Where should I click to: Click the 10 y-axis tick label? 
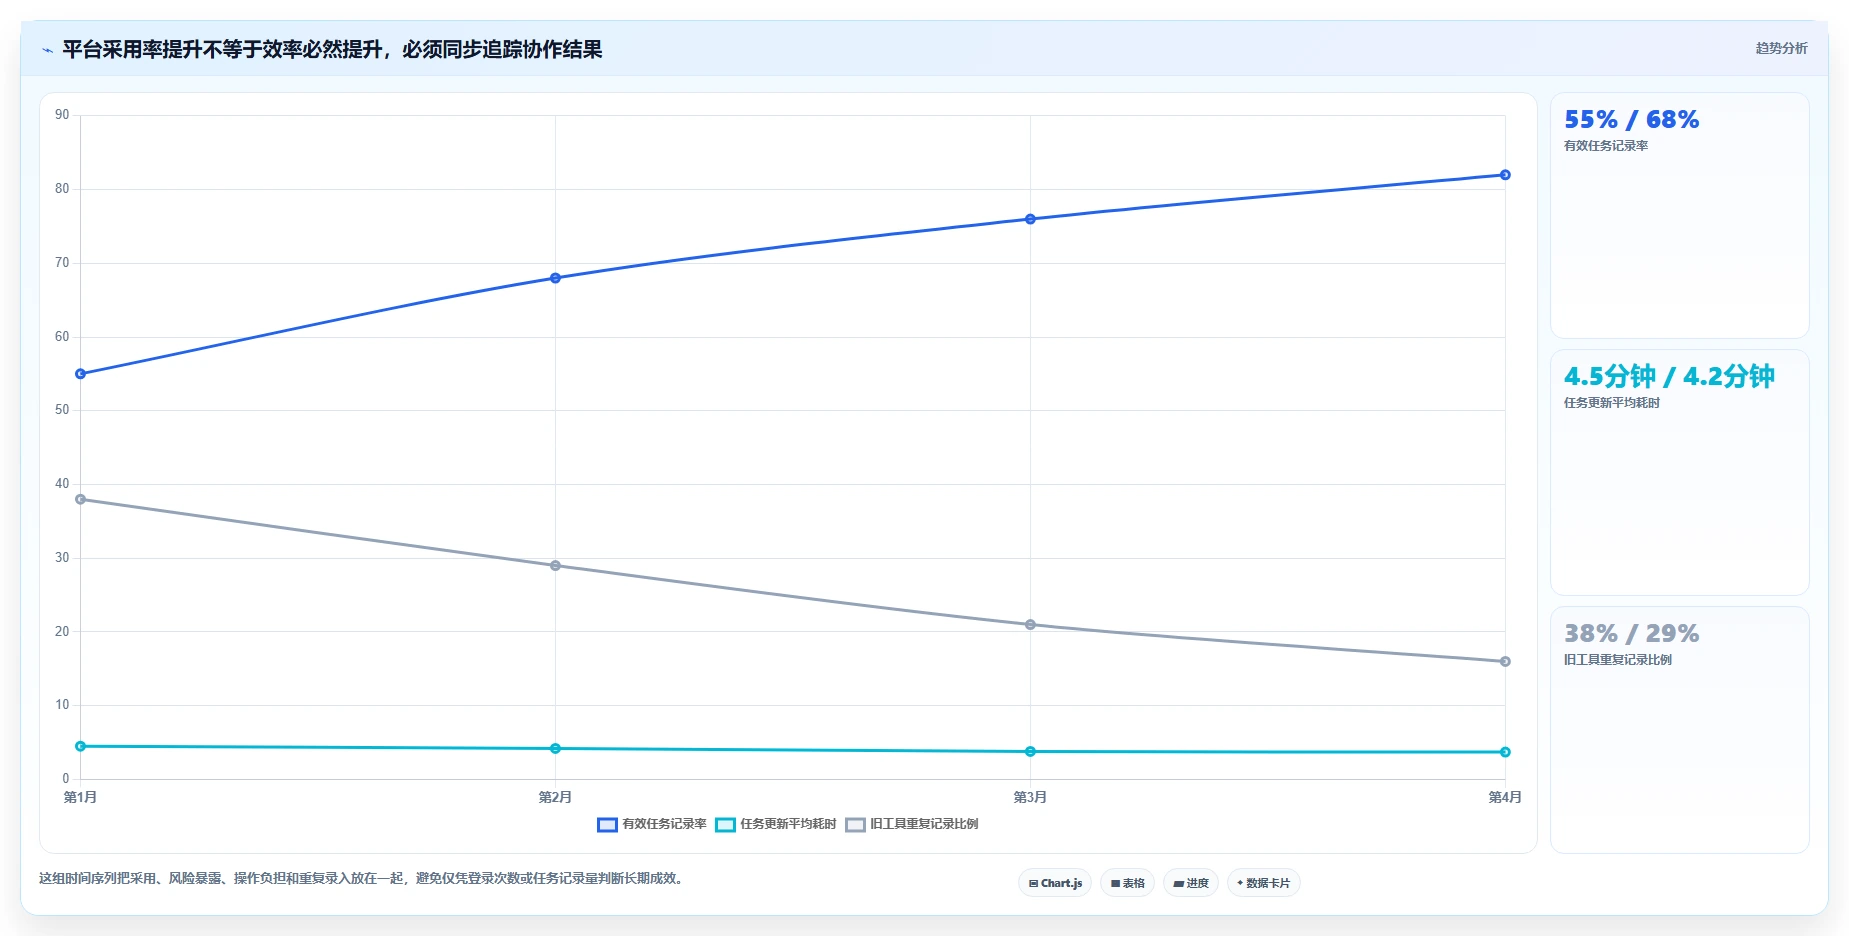click(x=62, y=705)
